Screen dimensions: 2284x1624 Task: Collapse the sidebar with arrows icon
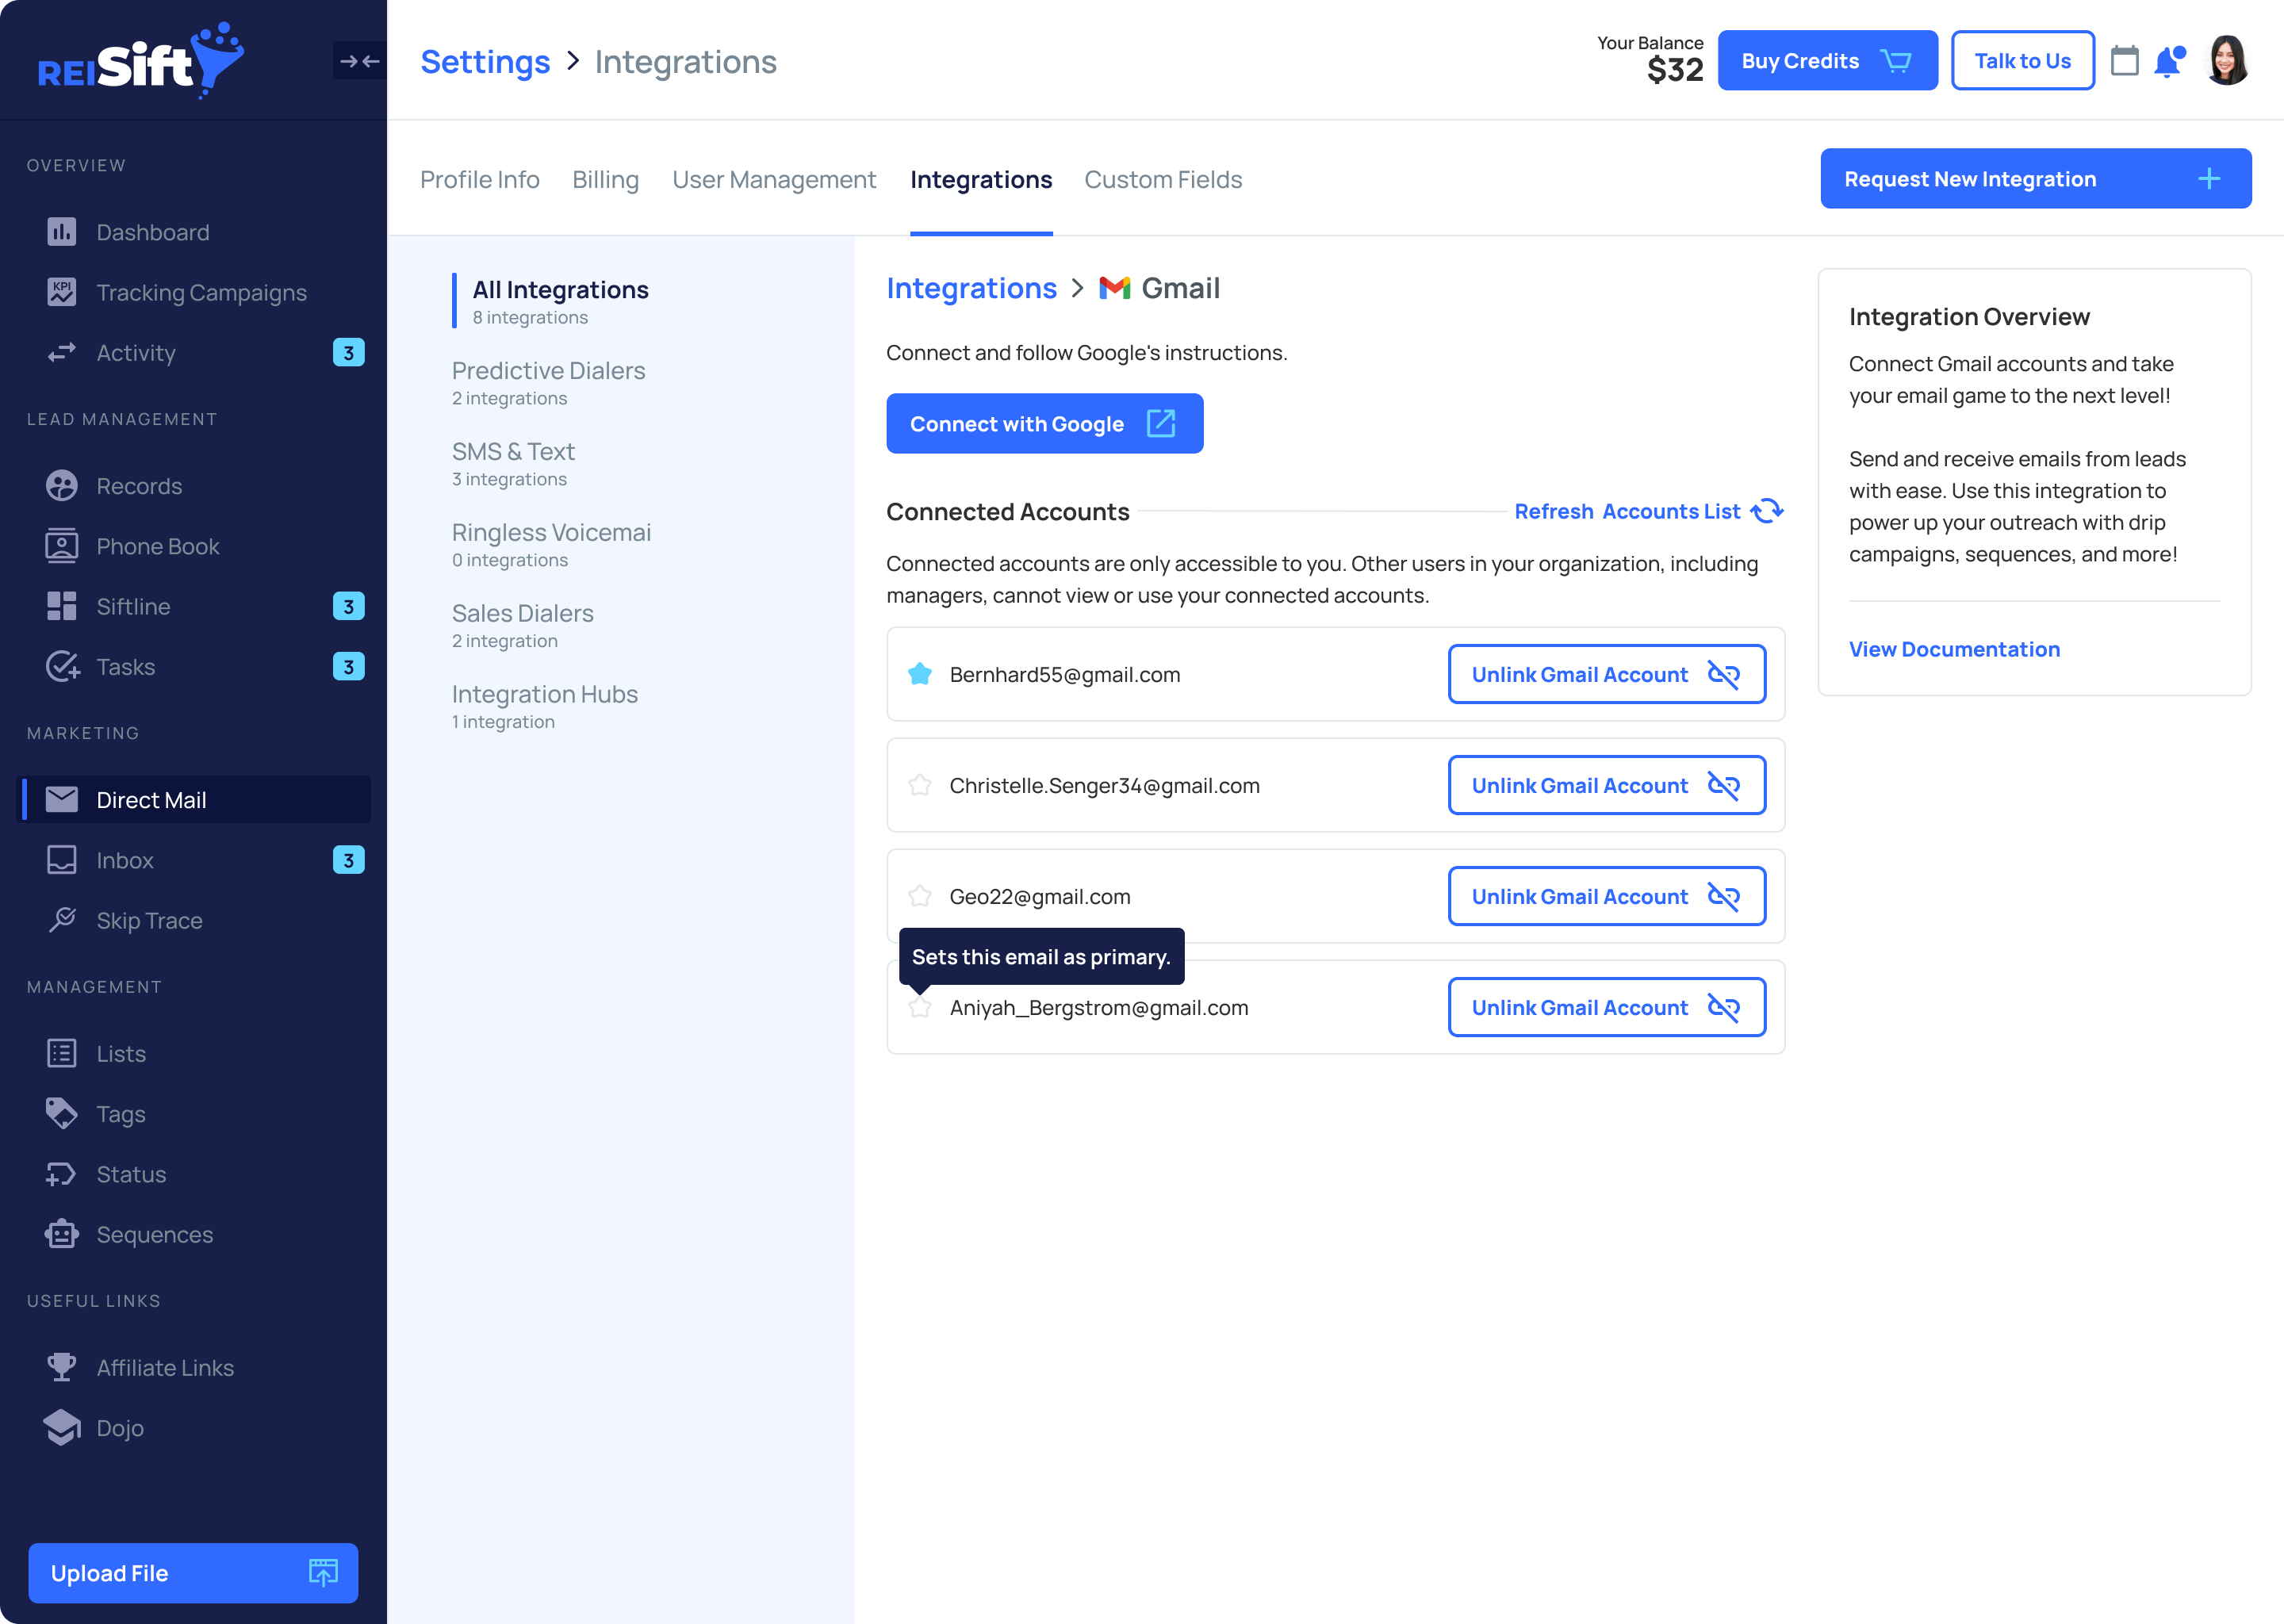pyautogui.click(x=359, y=61)
